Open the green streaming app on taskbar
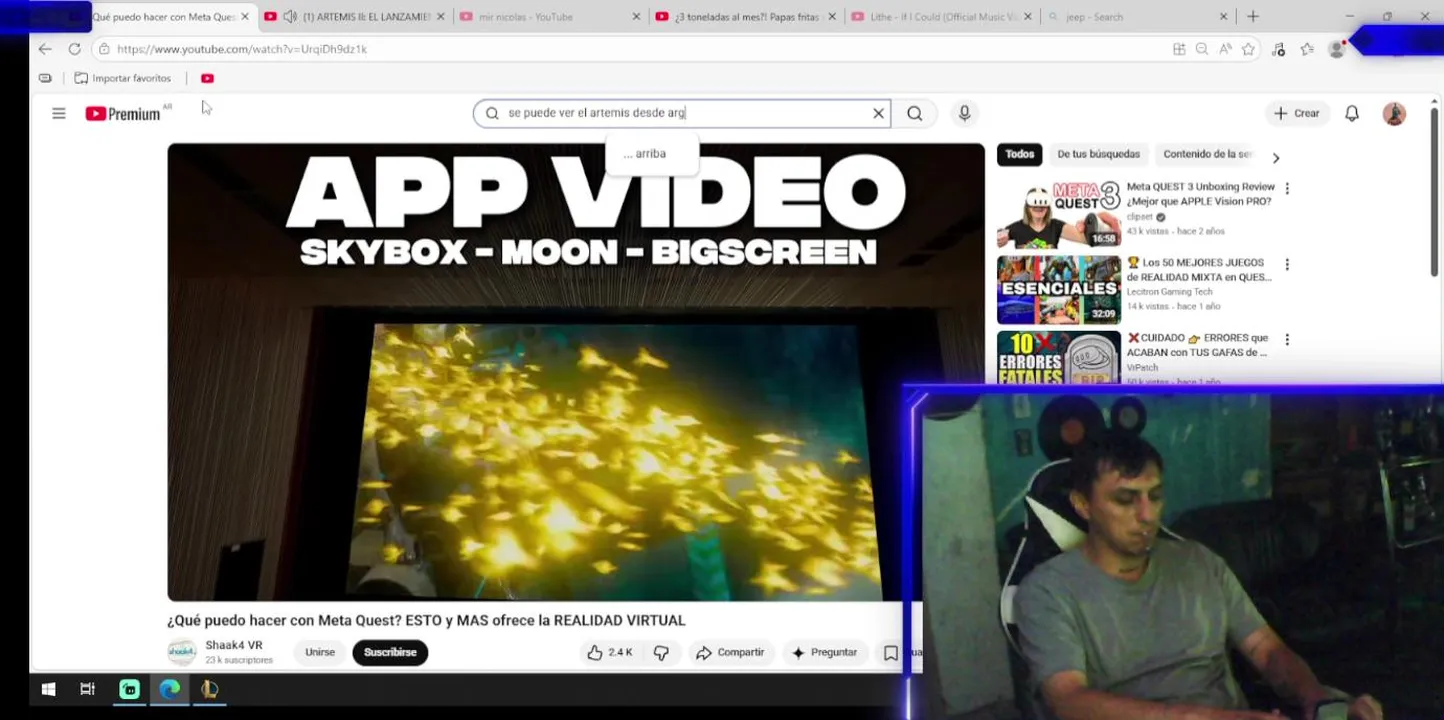The width and height of the screenshot is (1444, 720). pyautogui.click(x=129, y=689)
